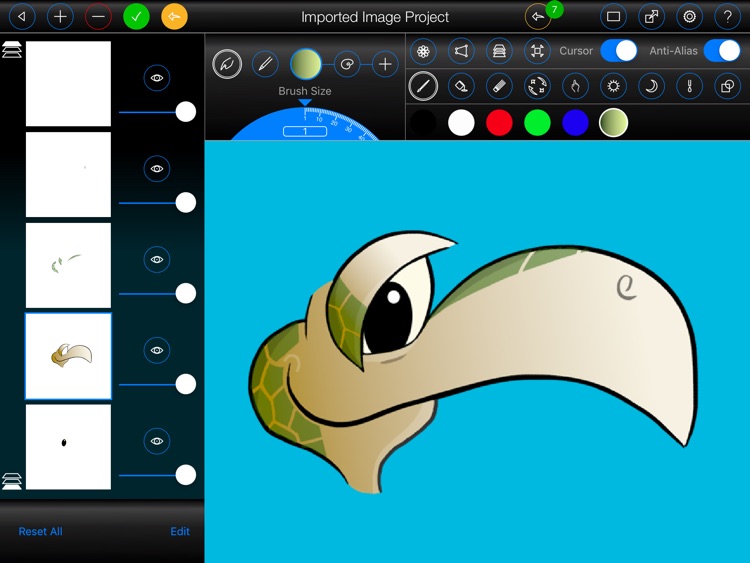Hide the first blank layer
Viewport: 750px width, 563px height.
coord(157,77)
